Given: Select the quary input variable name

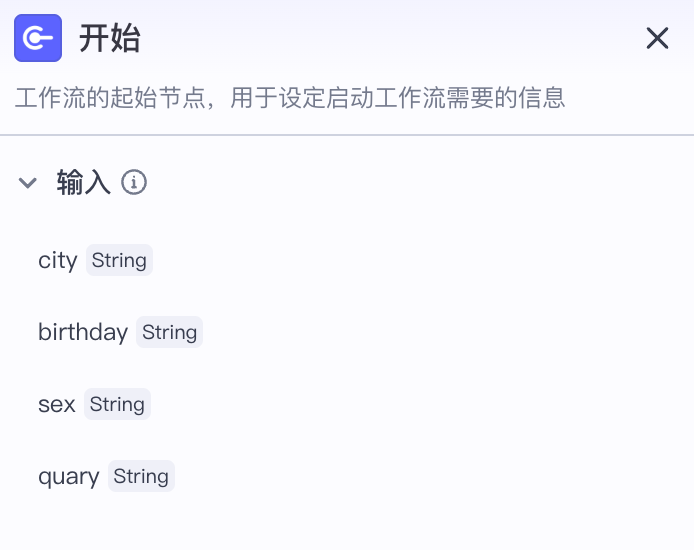Looking at the screenshot, I should click(69, 476).
